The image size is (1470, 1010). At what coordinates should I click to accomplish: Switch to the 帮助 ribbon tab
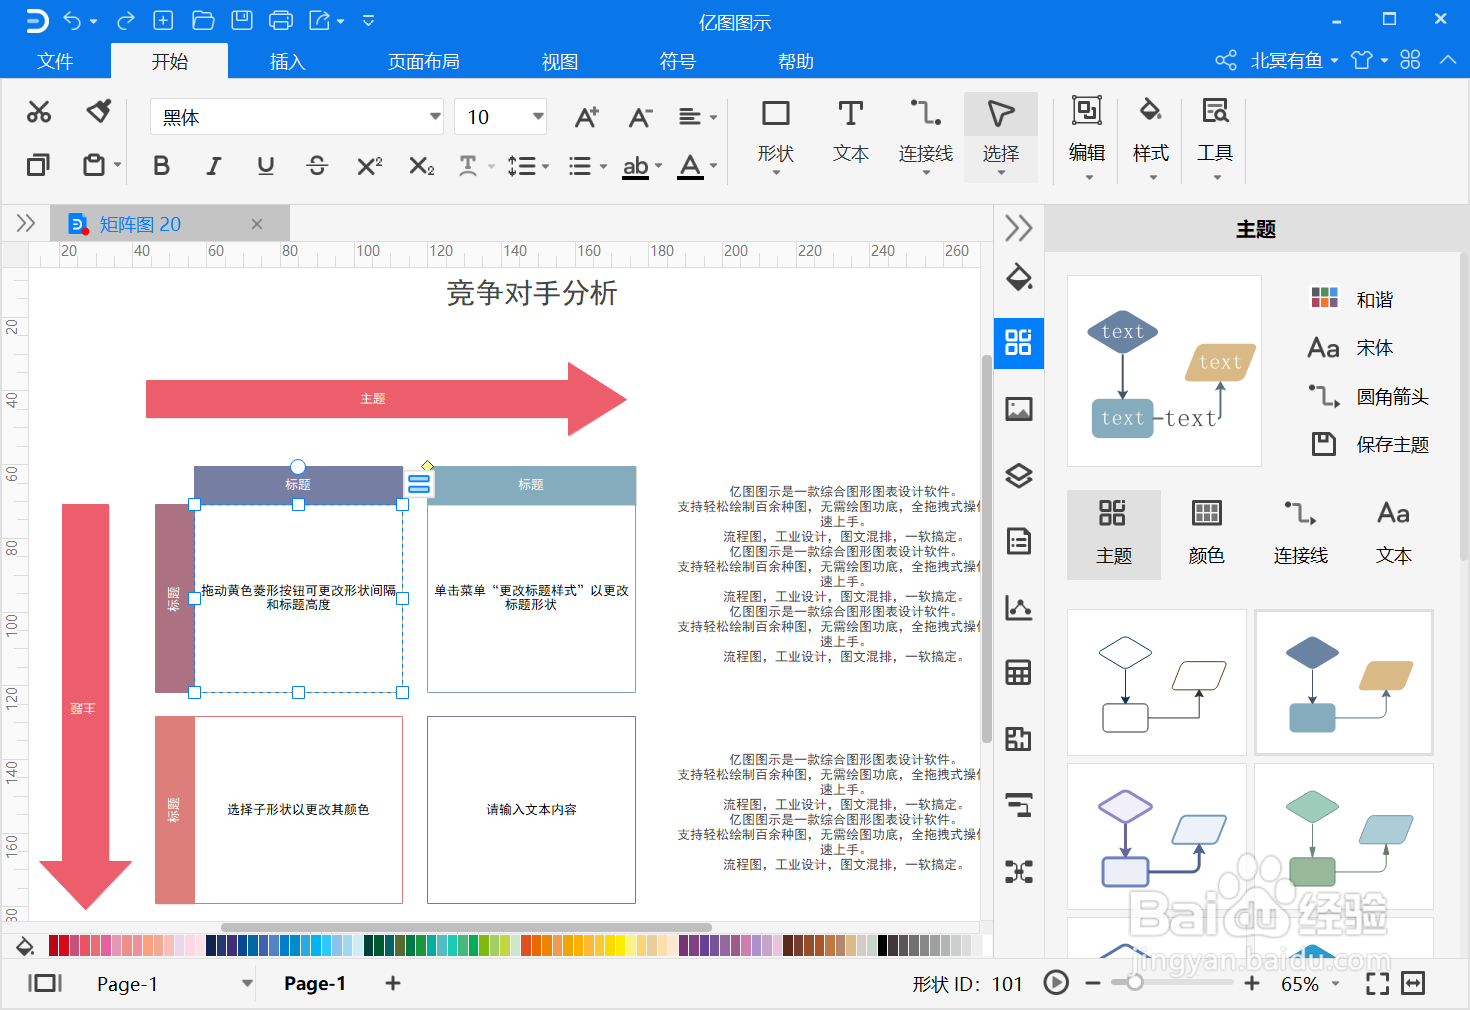point(796,61)
